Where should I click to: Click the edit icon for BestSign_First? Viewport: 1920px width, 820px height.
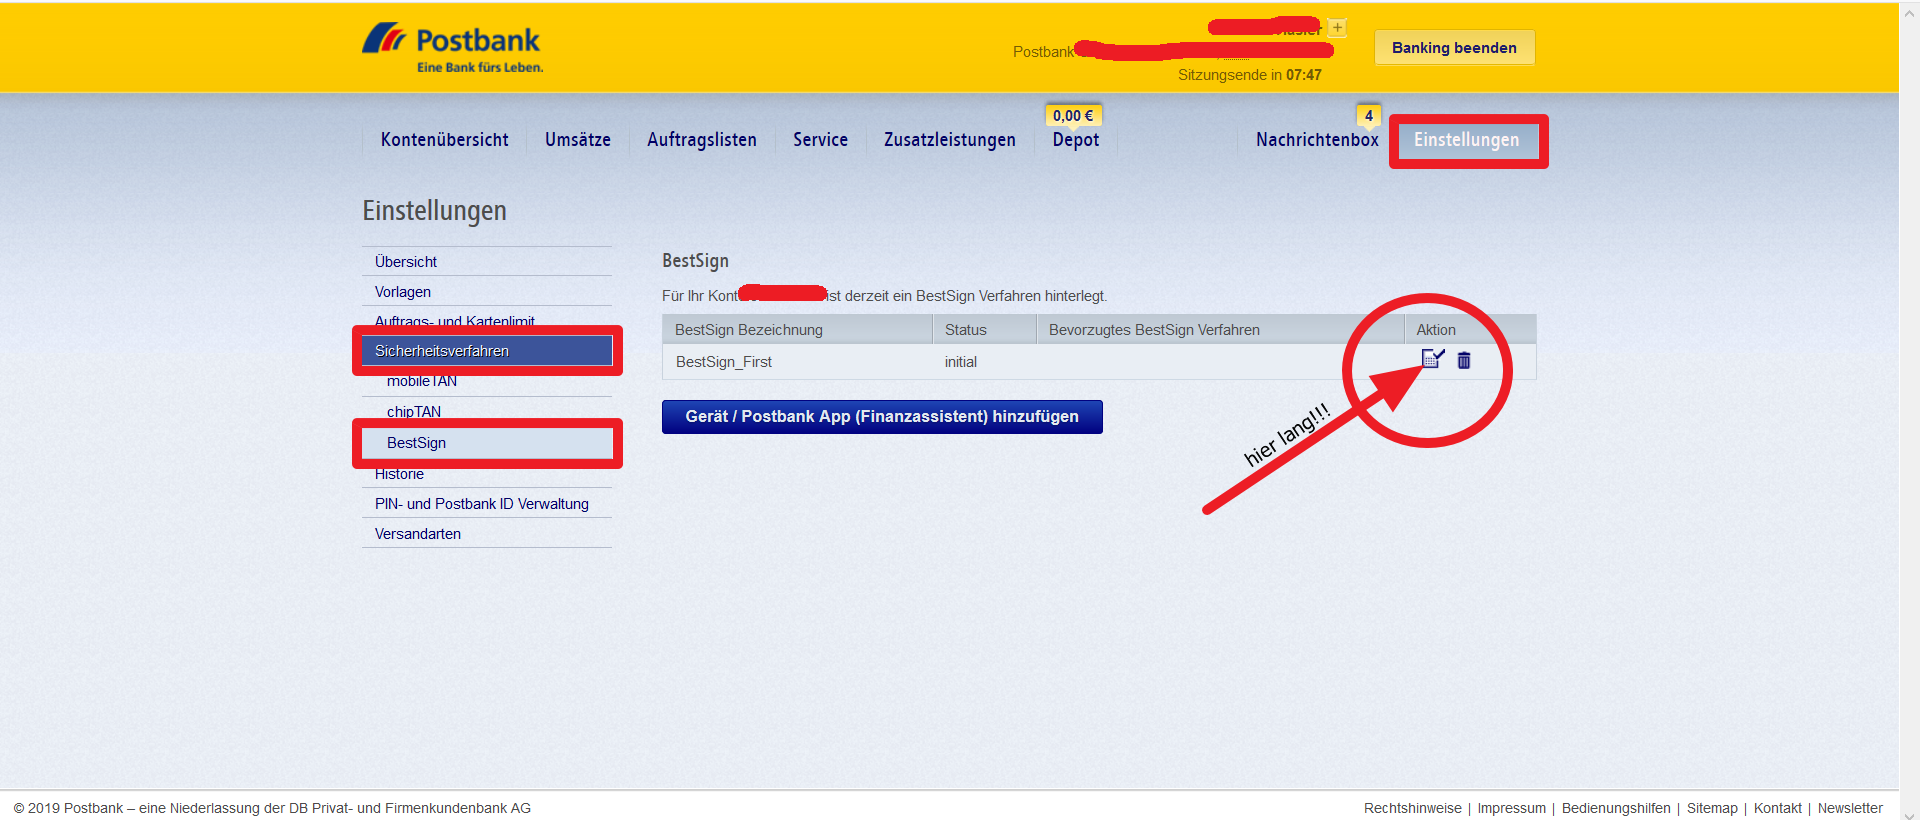[1433, 359]
